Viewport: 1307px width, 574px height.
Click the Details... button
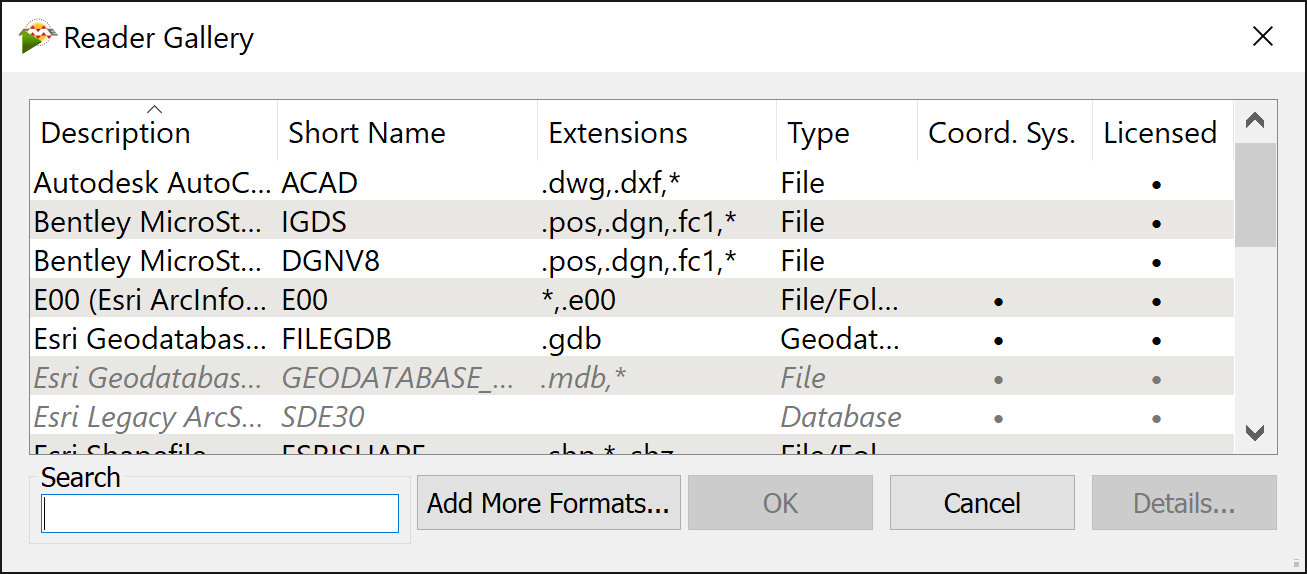1184,502
